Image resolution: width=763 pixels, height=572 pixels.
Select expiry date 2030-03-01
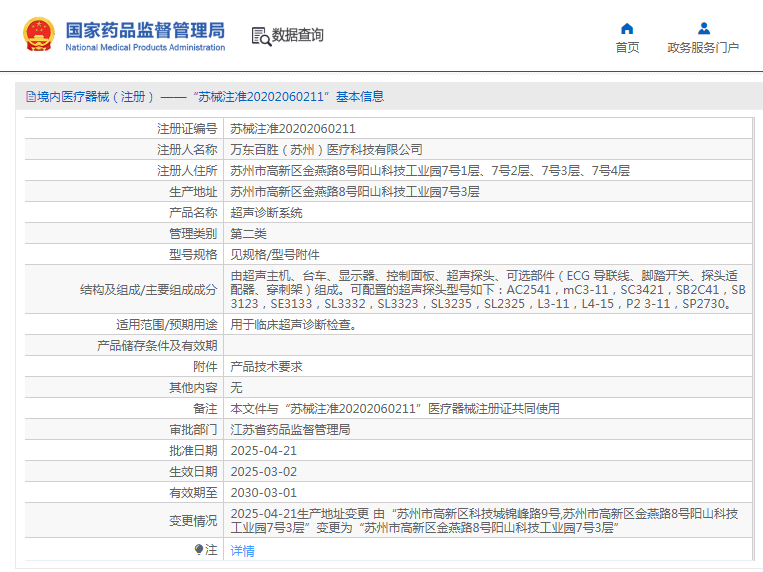point(263,493)
